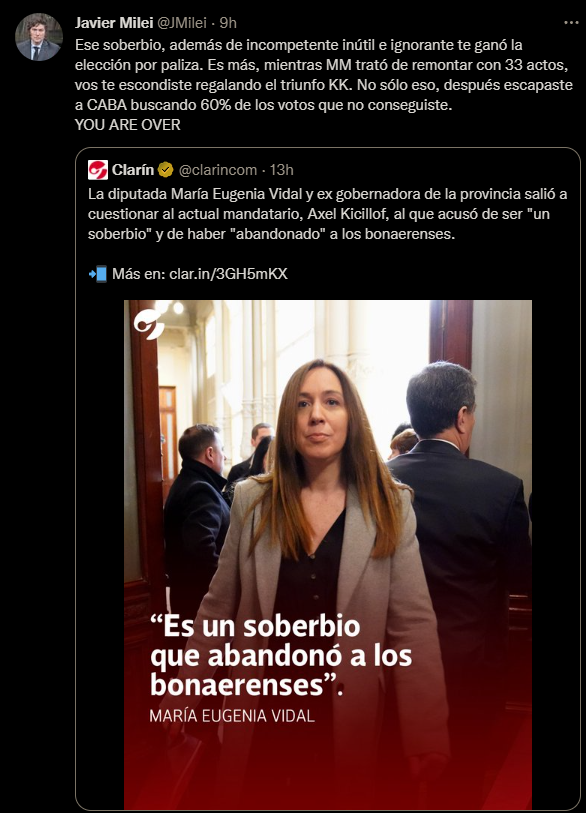
Task: Click the 9h tweet timestamp
Action: (228, 23)
